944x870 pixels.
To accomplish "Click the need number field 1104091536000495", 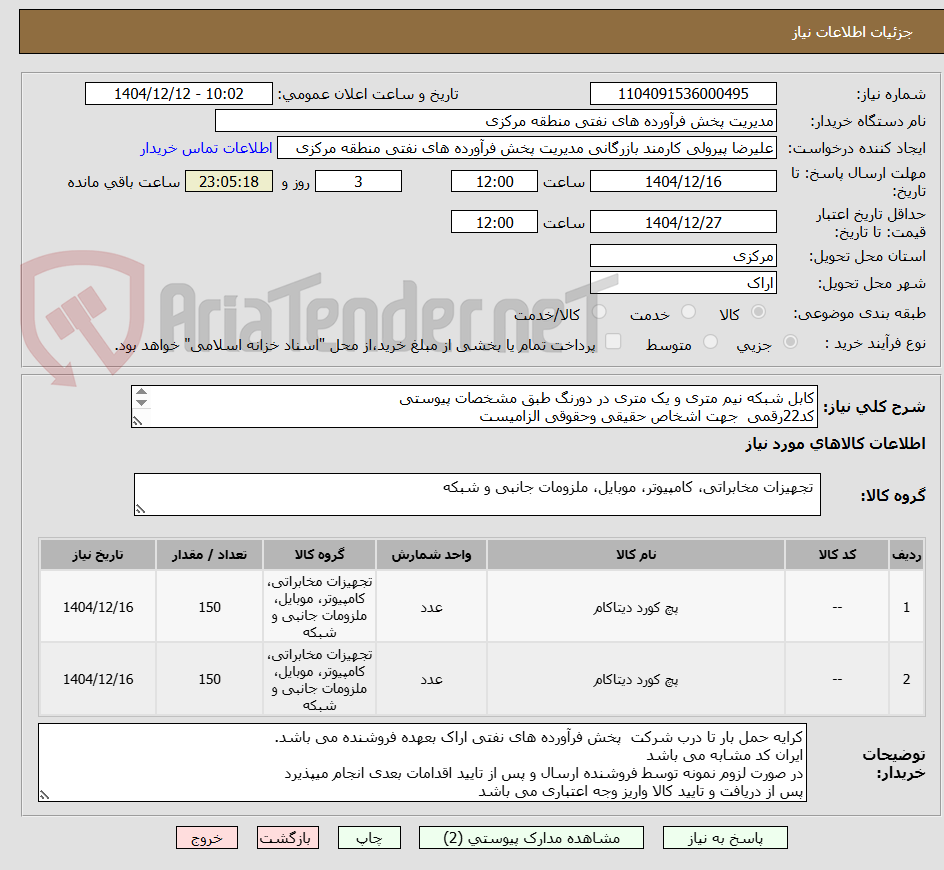I will (683, 94).
